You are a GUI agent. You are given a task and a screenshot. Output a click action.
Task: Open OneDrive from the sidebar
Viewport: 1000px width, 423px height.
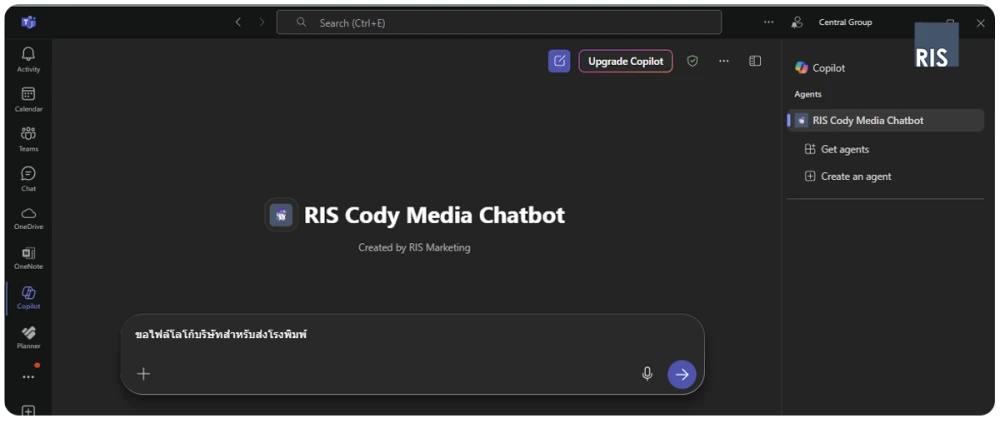pyautogui.click(x=28, y=218)
